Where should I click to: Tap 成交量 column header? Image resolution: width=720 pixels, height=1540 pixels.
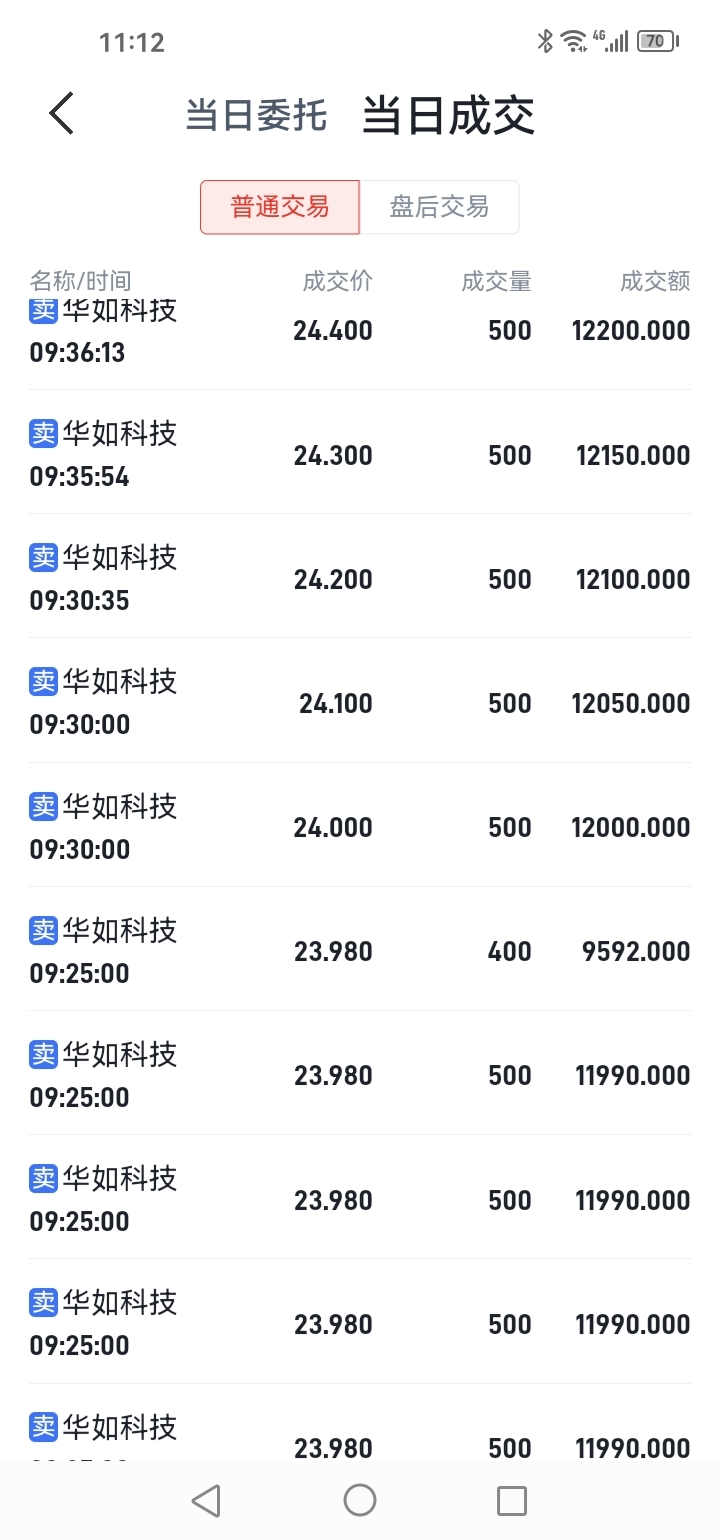[496, 281]
